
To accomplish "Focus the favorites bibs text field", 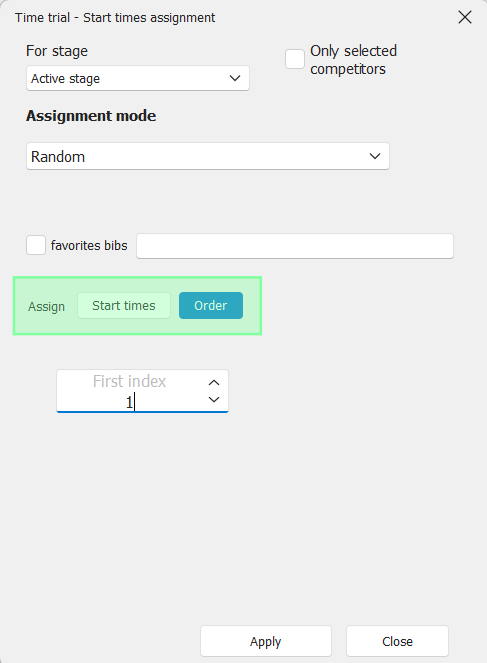I will [295, 246].
